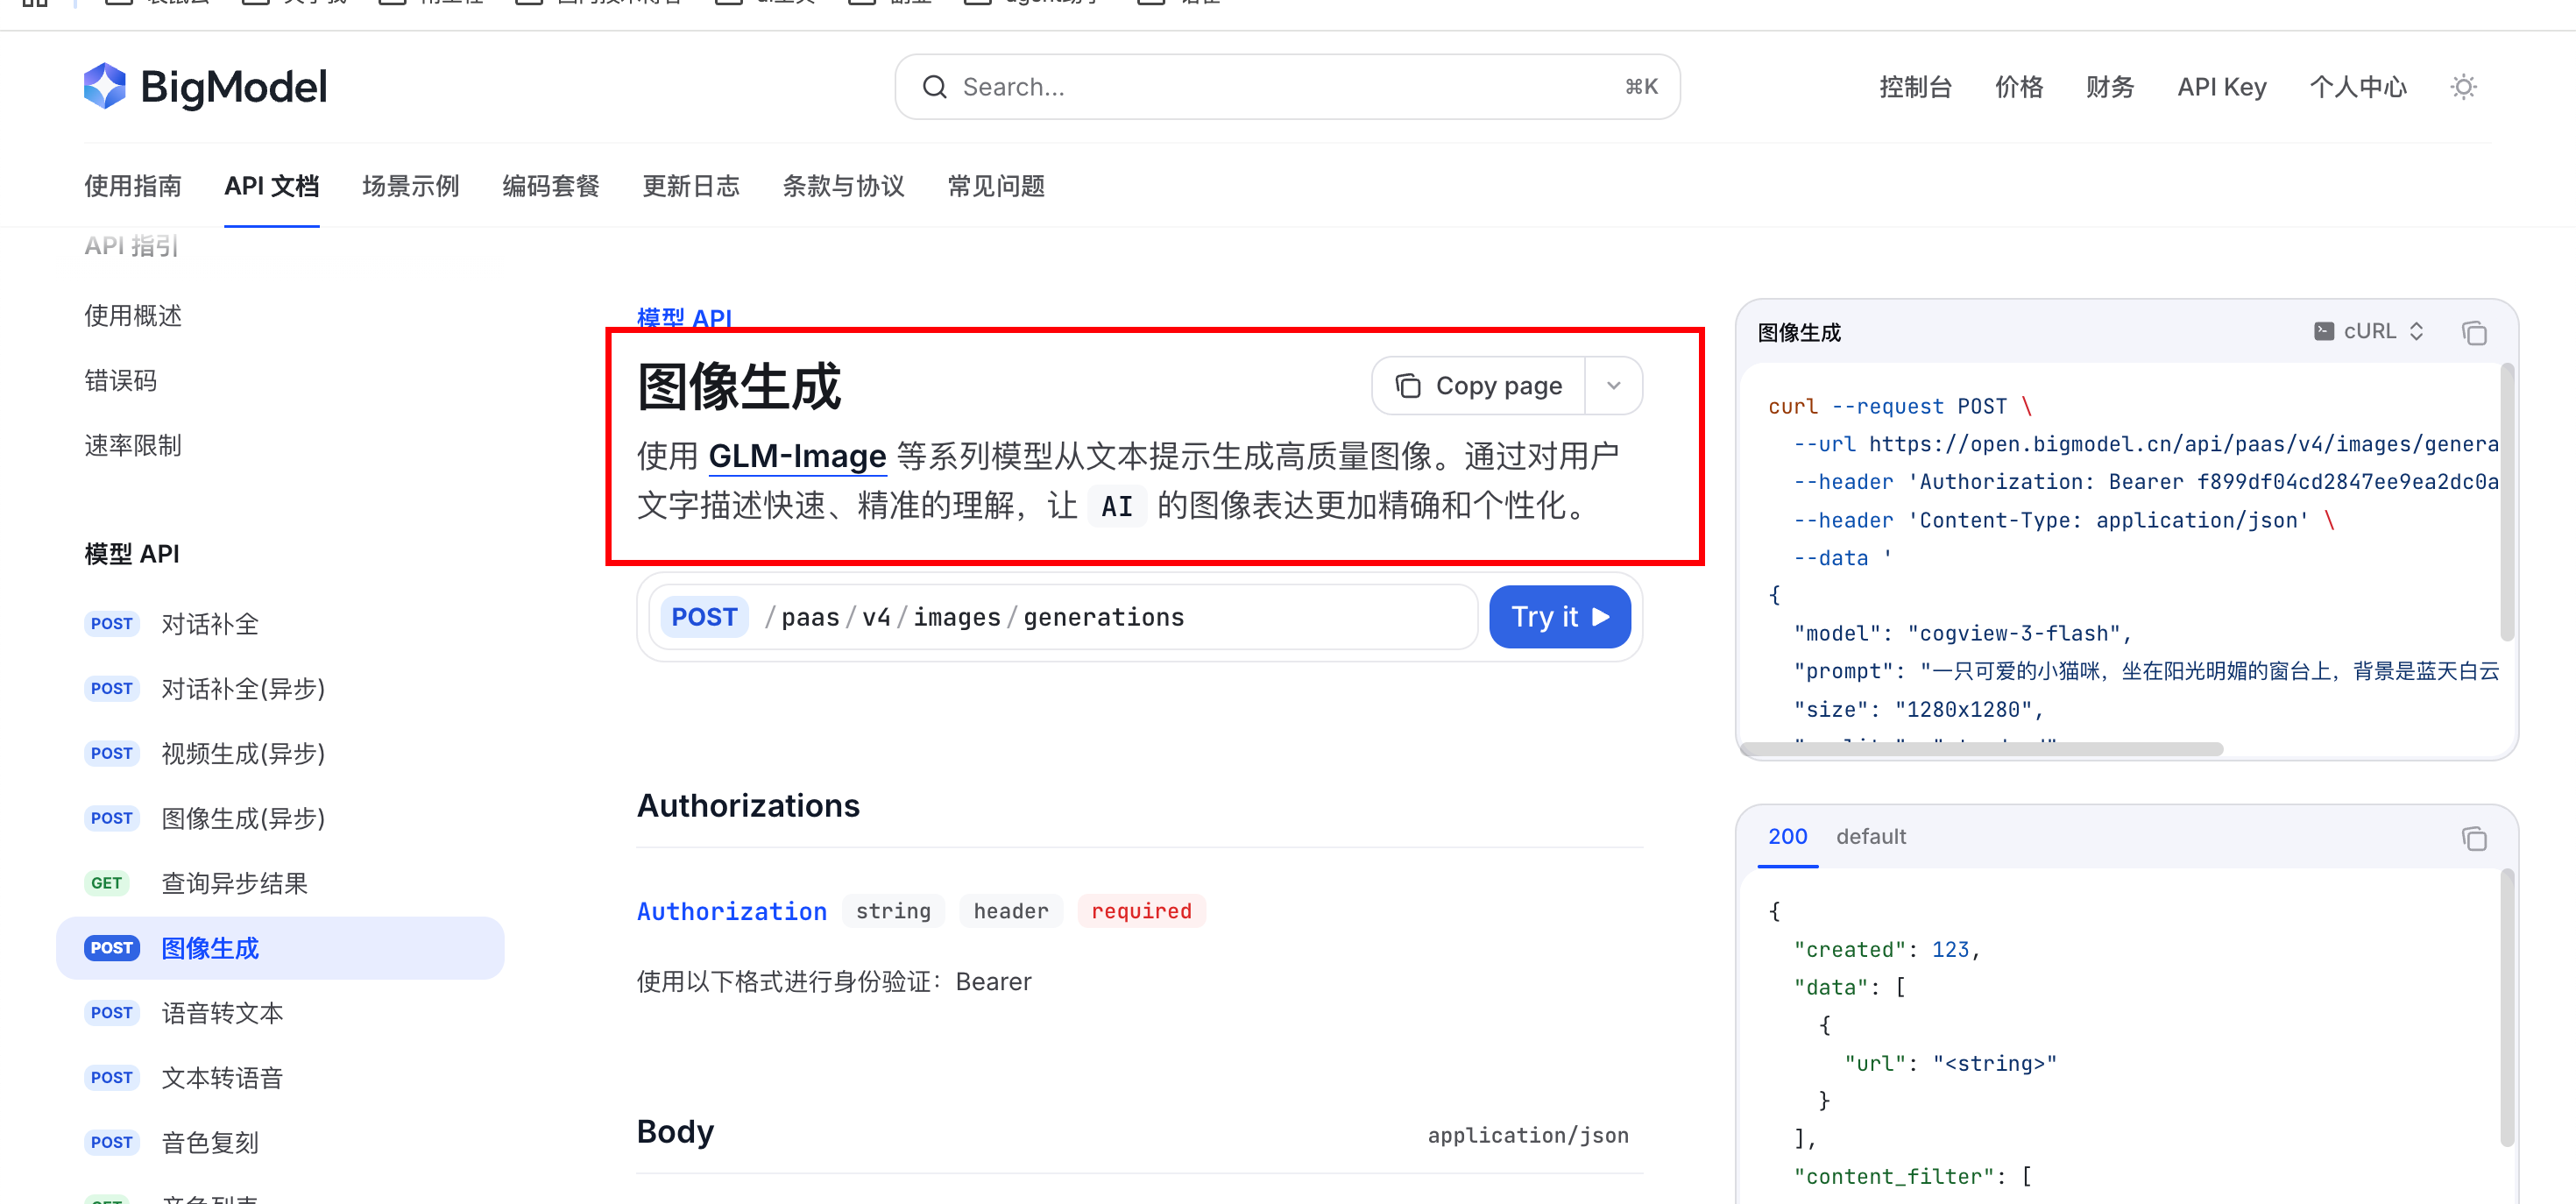Open the 更新日志 navigation tab
This screenshot has height=1204, width=2576.
coord(690,186)
